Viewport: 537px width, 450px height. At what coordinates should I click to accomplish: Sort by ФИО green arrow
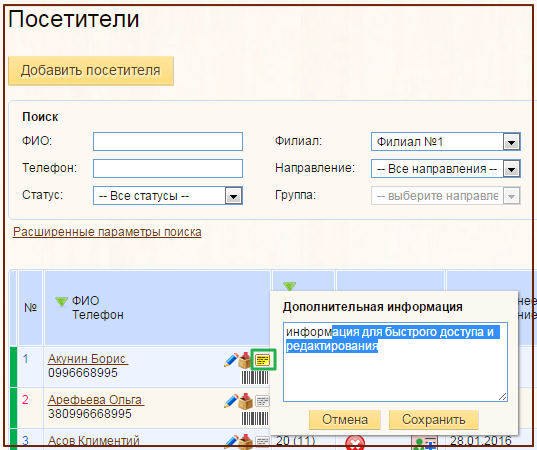click(61, 301)
